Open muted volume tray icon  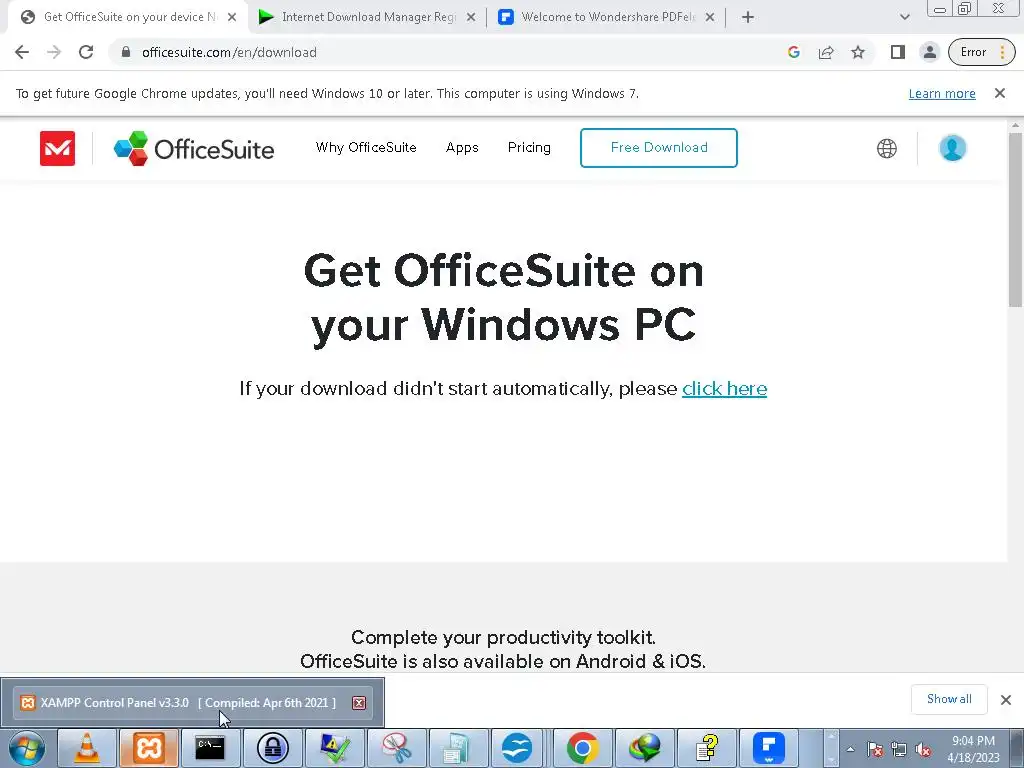coord(923,749)
